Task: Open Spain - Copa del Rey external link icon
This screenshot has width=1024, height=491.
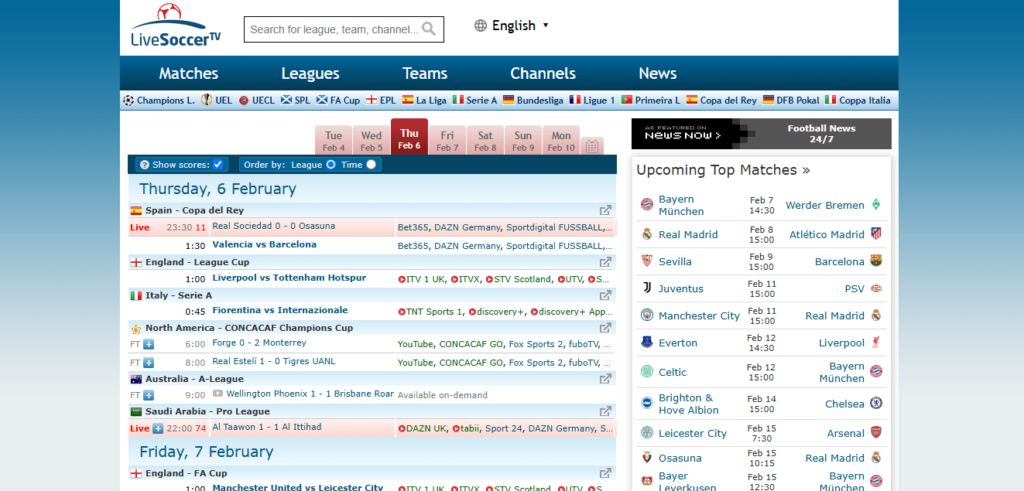Action: (x=605, y=210)
